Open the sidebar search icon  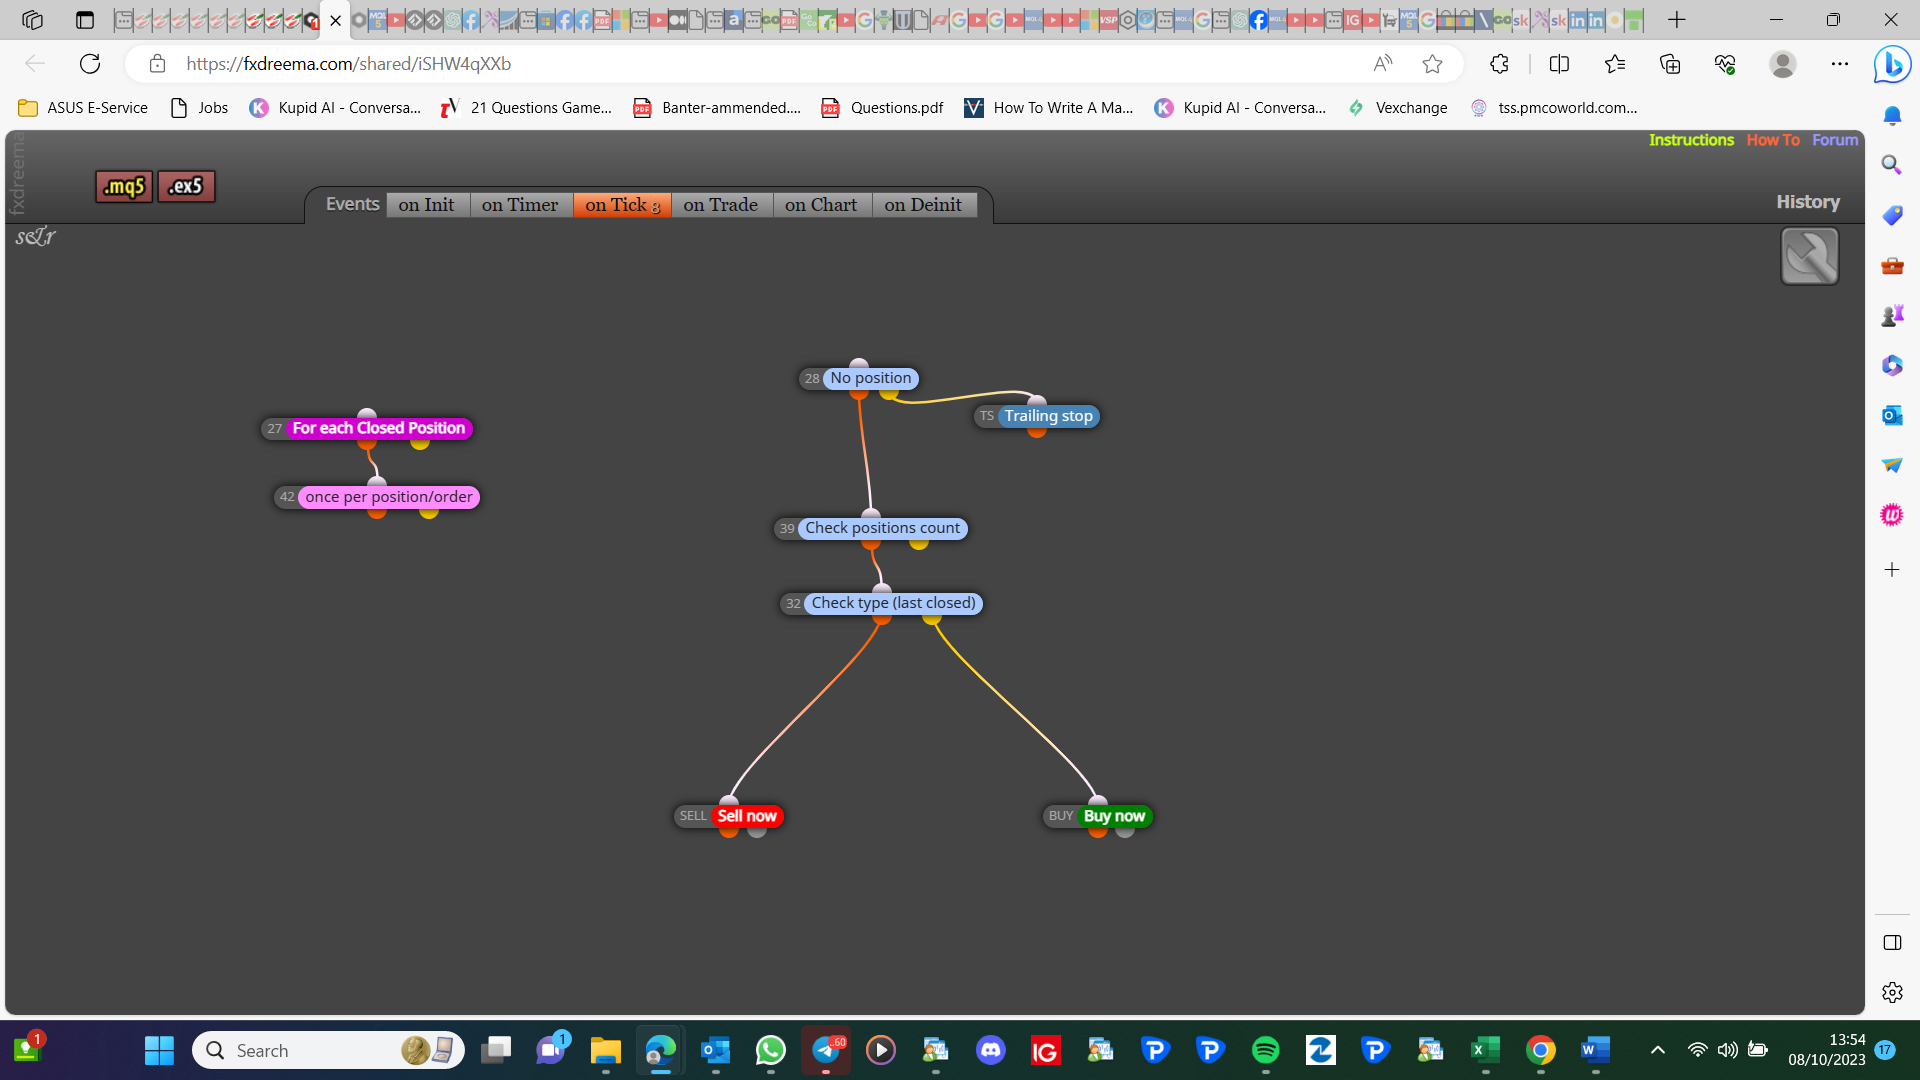[x=1892, y=165]
